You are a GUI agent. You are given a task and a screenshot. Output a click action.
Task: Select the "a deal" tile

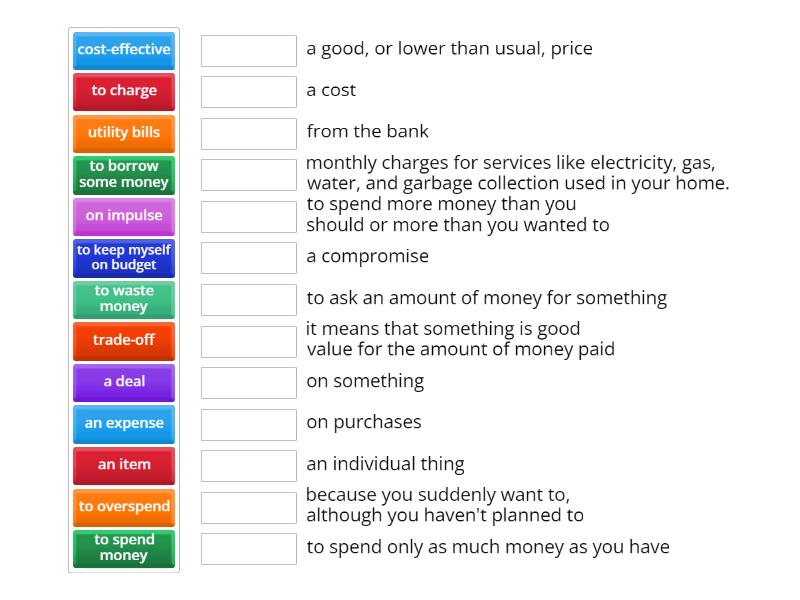123,382
